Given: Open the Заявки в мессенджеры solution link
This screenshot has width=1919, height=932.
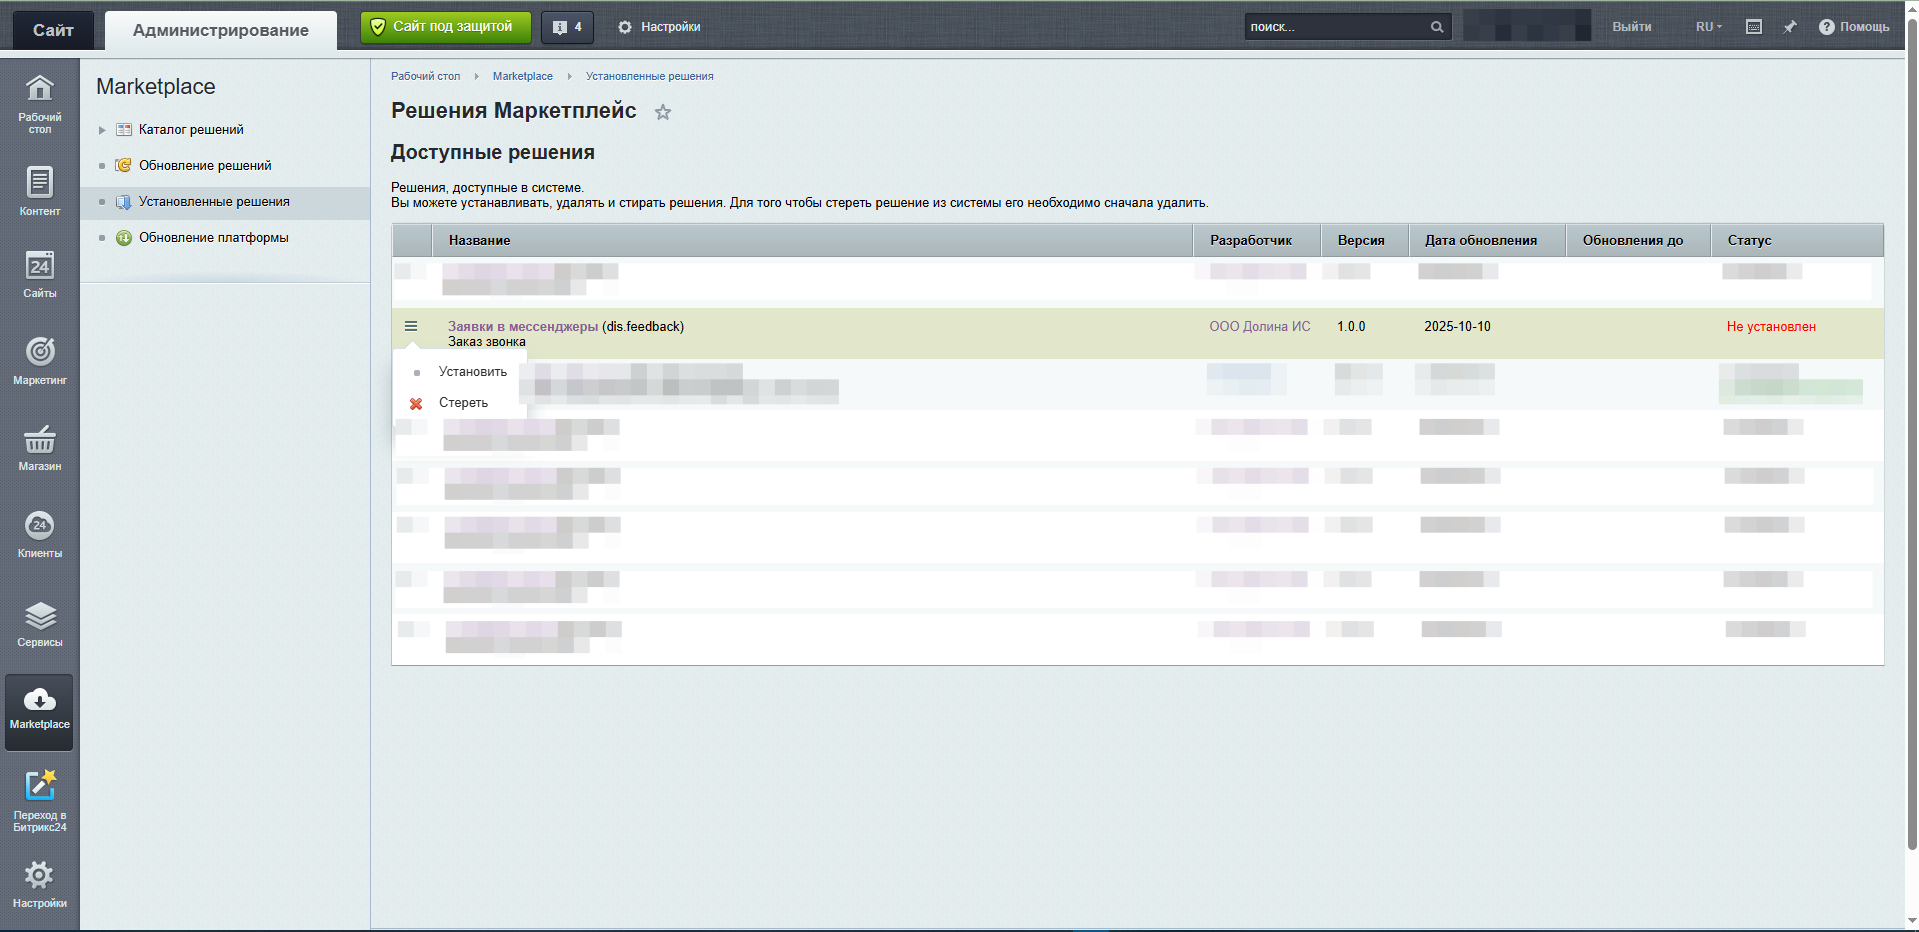Looking at the screenshot, I should pos(523,327).
